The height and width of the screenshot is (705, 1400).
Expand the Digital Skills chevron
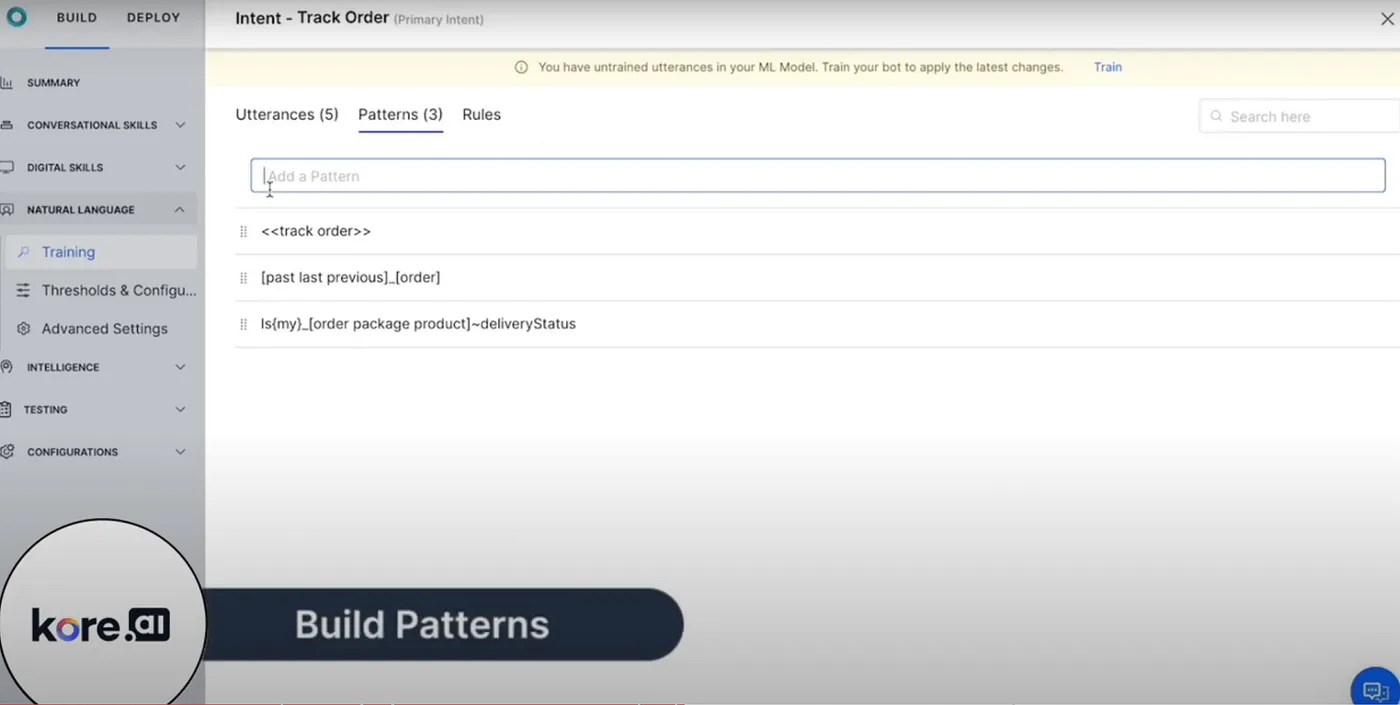(x=180, y=167)
